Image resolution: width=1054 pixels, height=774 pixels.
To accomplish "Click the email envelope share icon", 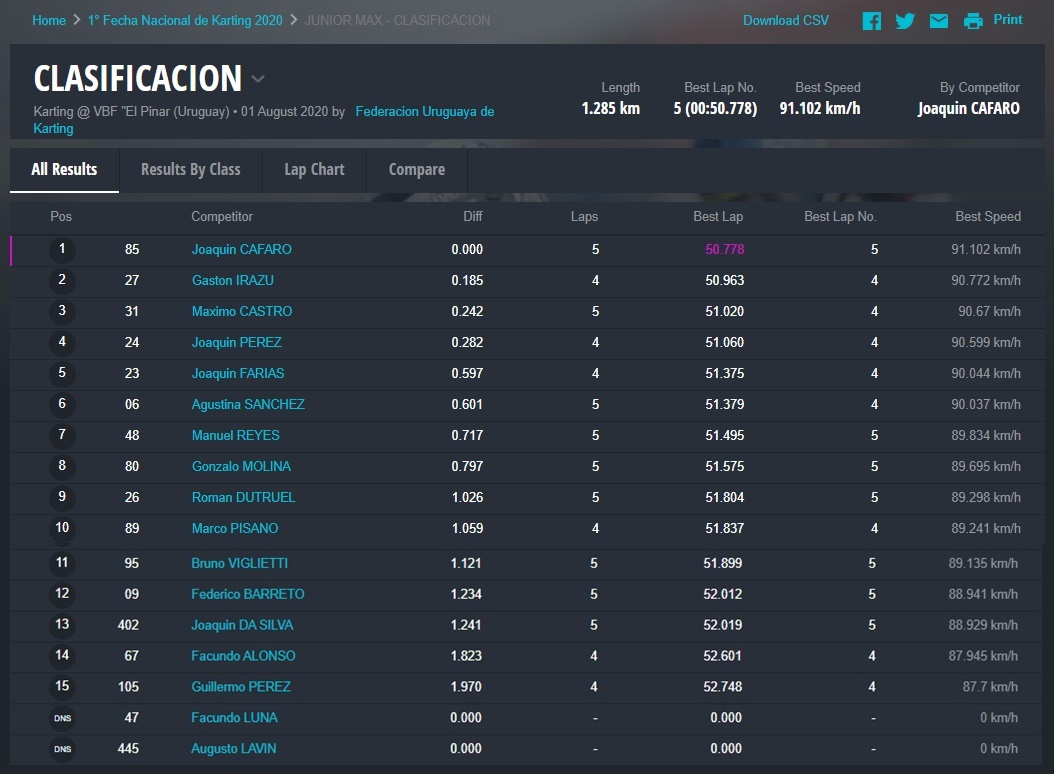I will coord(938,21).
